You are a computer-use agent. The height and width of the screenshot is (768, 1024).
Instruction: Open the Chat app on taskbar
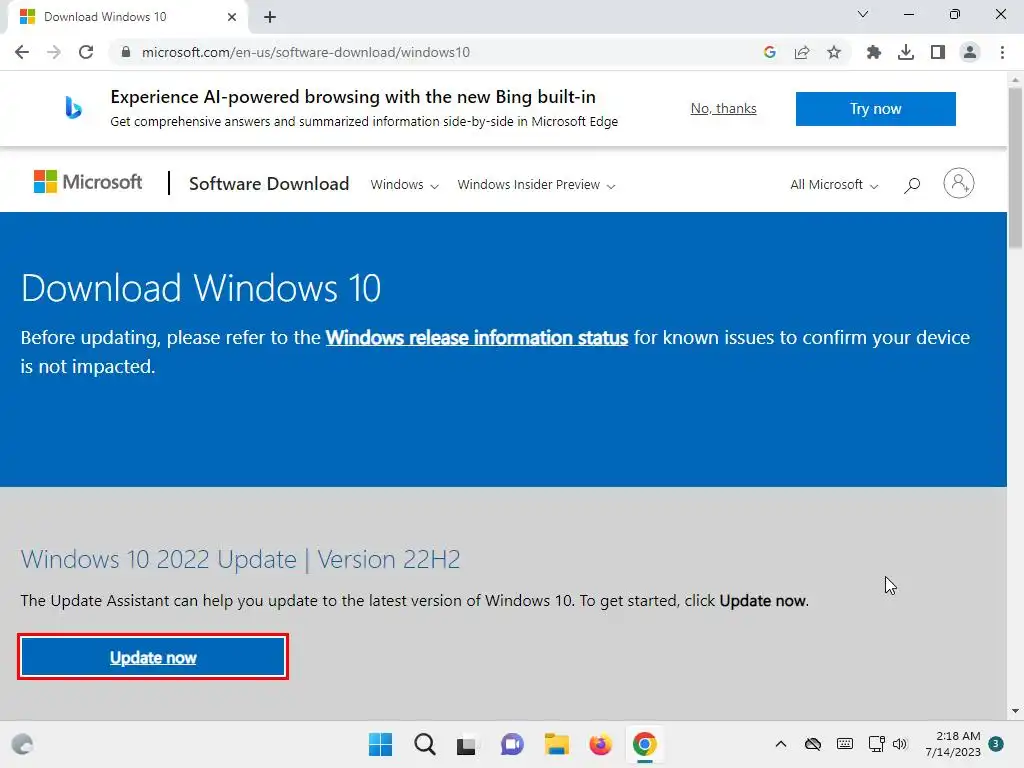click(x=512, y=744)
